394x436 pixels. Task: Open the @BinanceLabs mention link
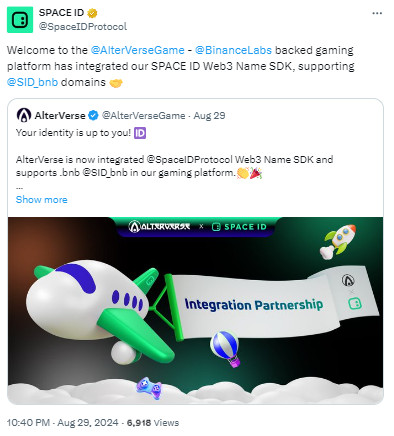coord(233,50)
